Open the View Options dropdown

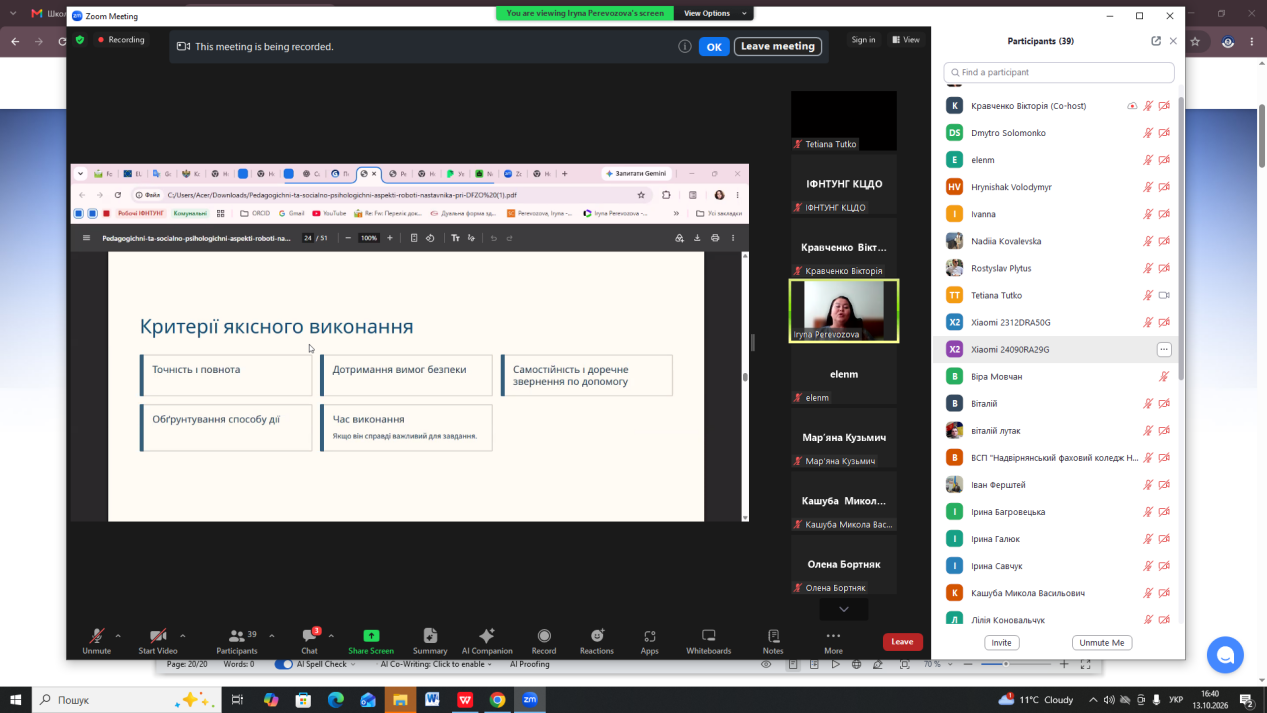[714, 13]
